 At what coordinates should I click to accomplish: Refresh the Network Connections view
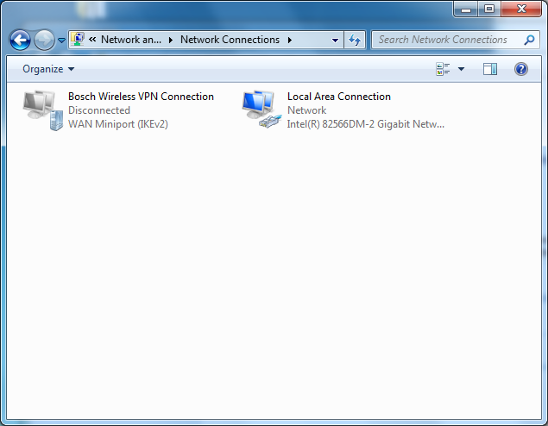tap(355, 40)
